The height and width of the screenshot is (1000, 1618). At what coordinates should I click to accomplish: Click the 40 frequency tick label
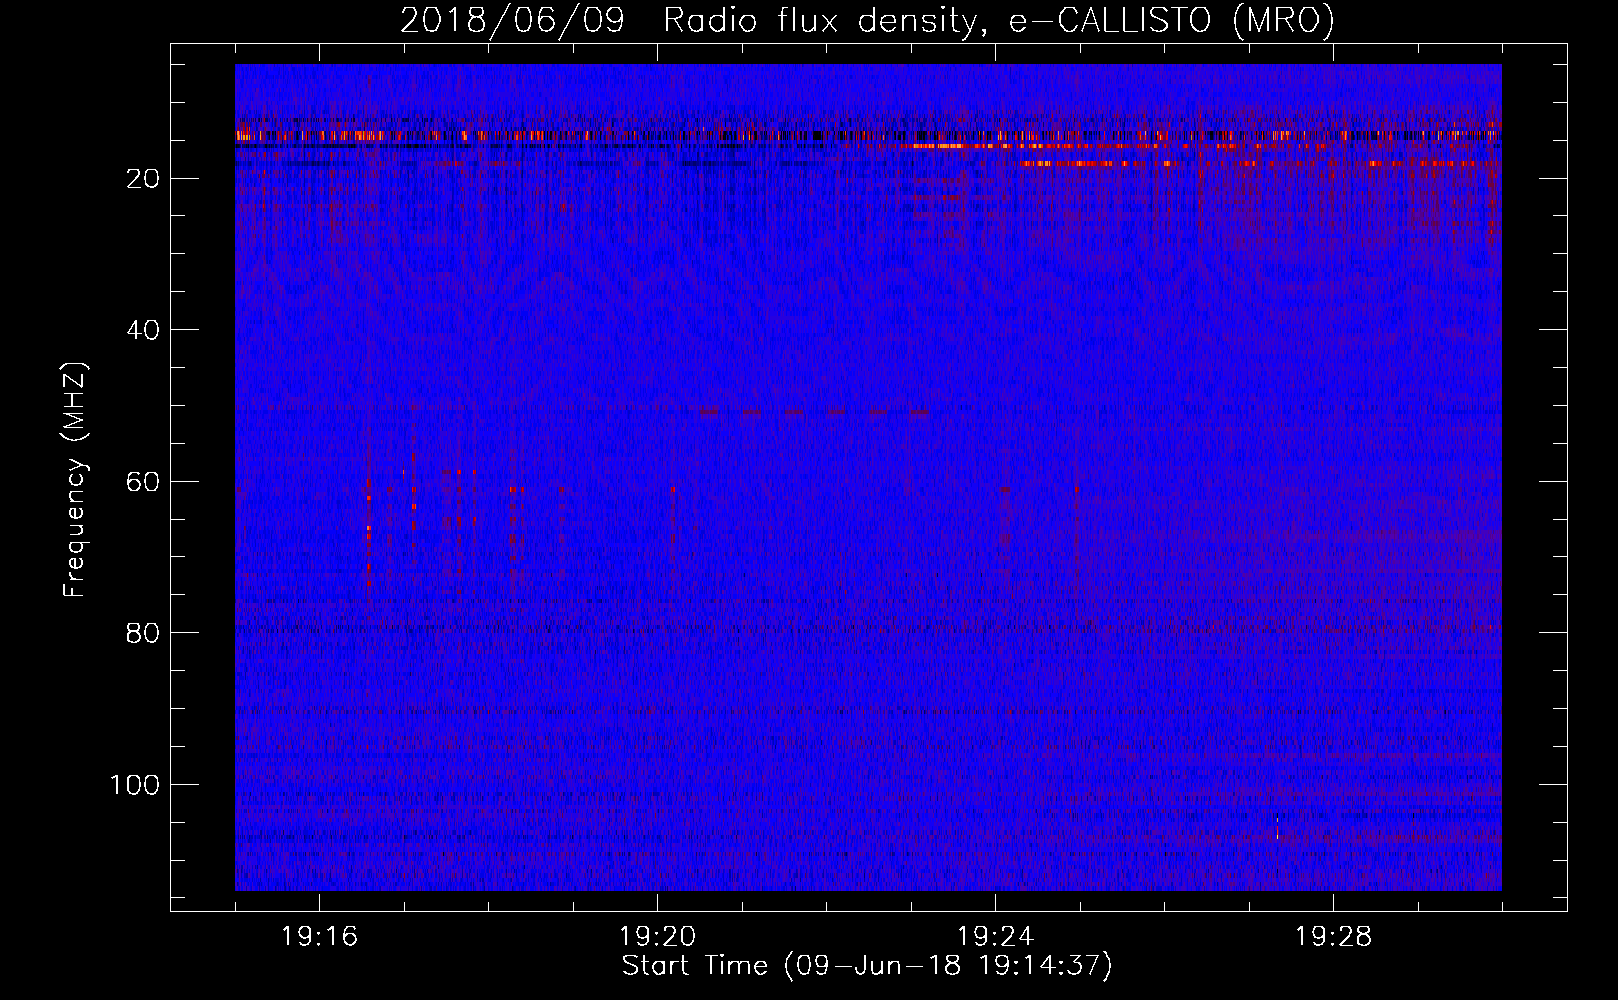tap(144, 330)
